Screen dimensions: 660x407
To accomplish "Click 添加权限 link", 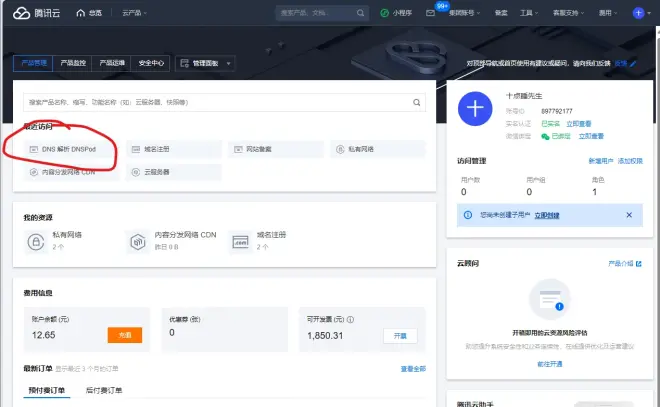I will [x=630, y=161].
